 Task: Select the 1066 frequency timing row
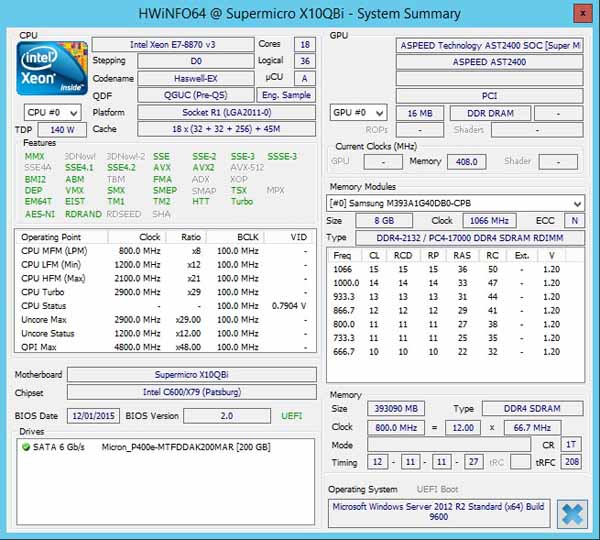click(455, 270)
